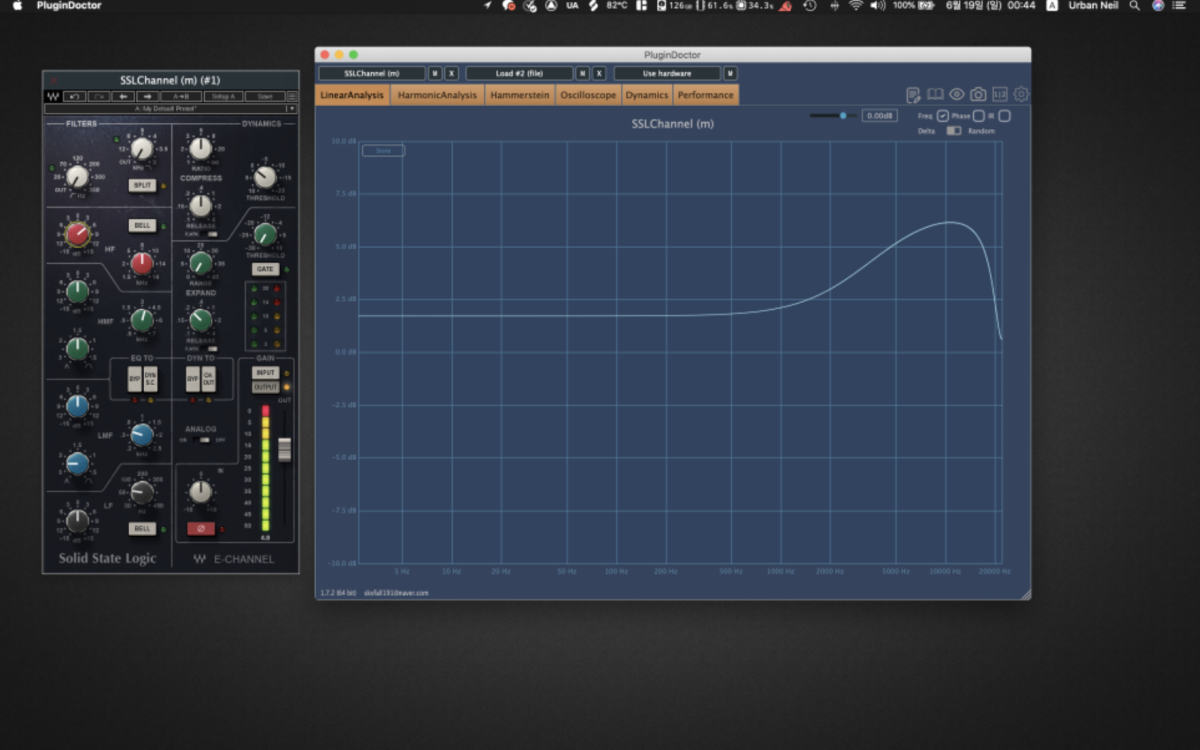This screenshot has height=750, width=1200.
Task: Open the Store dropdown on the graph
Action: tap(383, 151)
